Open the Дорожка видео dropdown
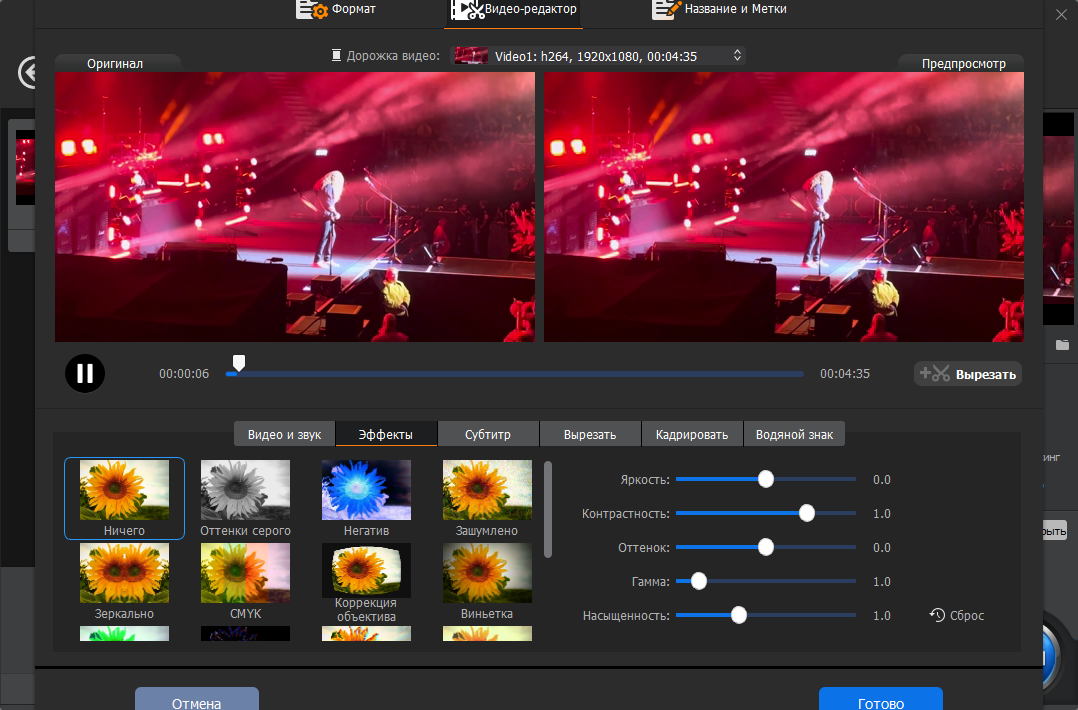 tap(597, 56)
